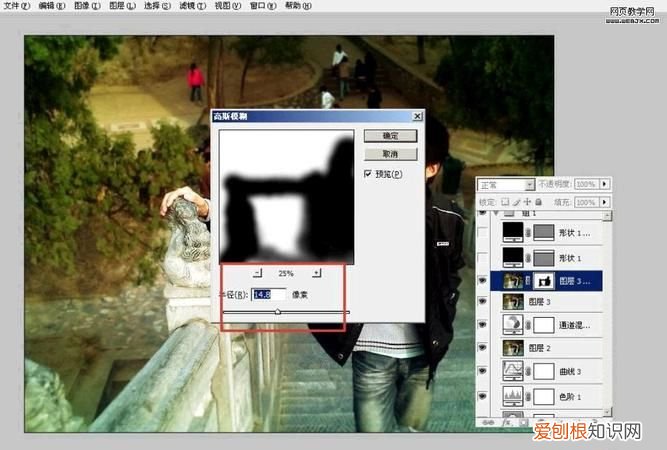Cancel the blur dialog with 取消

point(391,154)
